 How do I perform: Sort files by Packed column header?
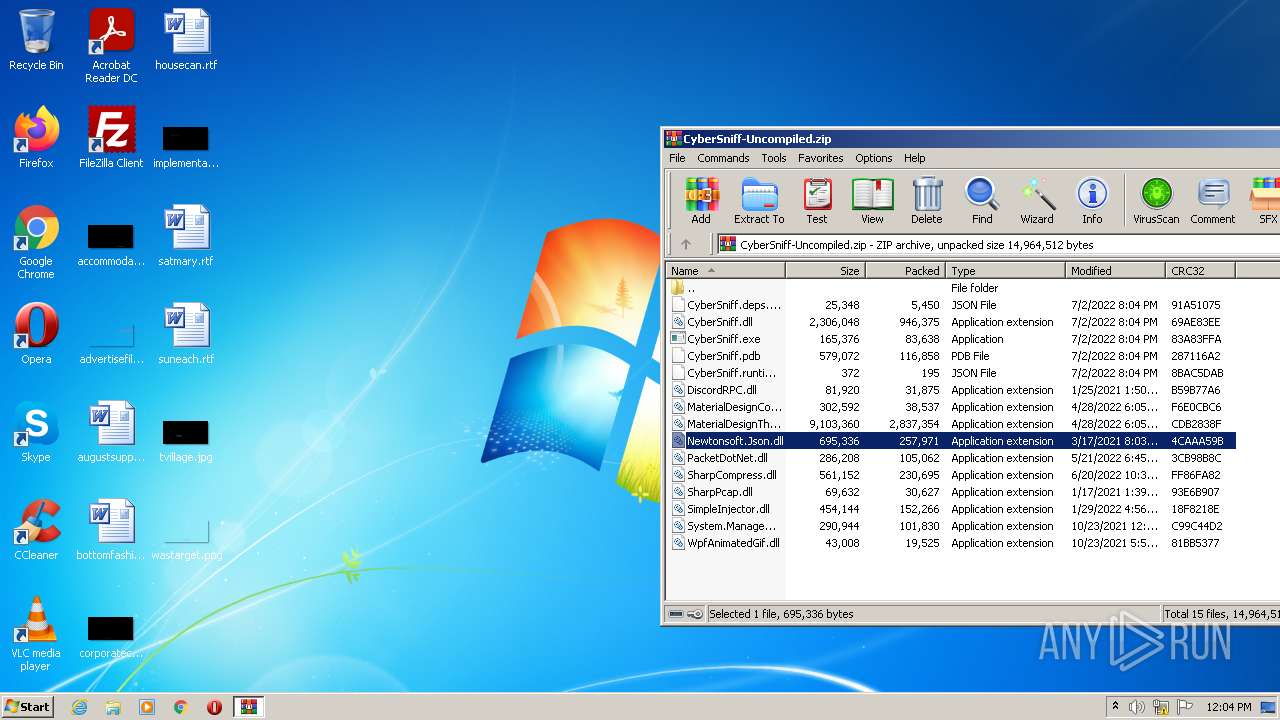[905, 270]
